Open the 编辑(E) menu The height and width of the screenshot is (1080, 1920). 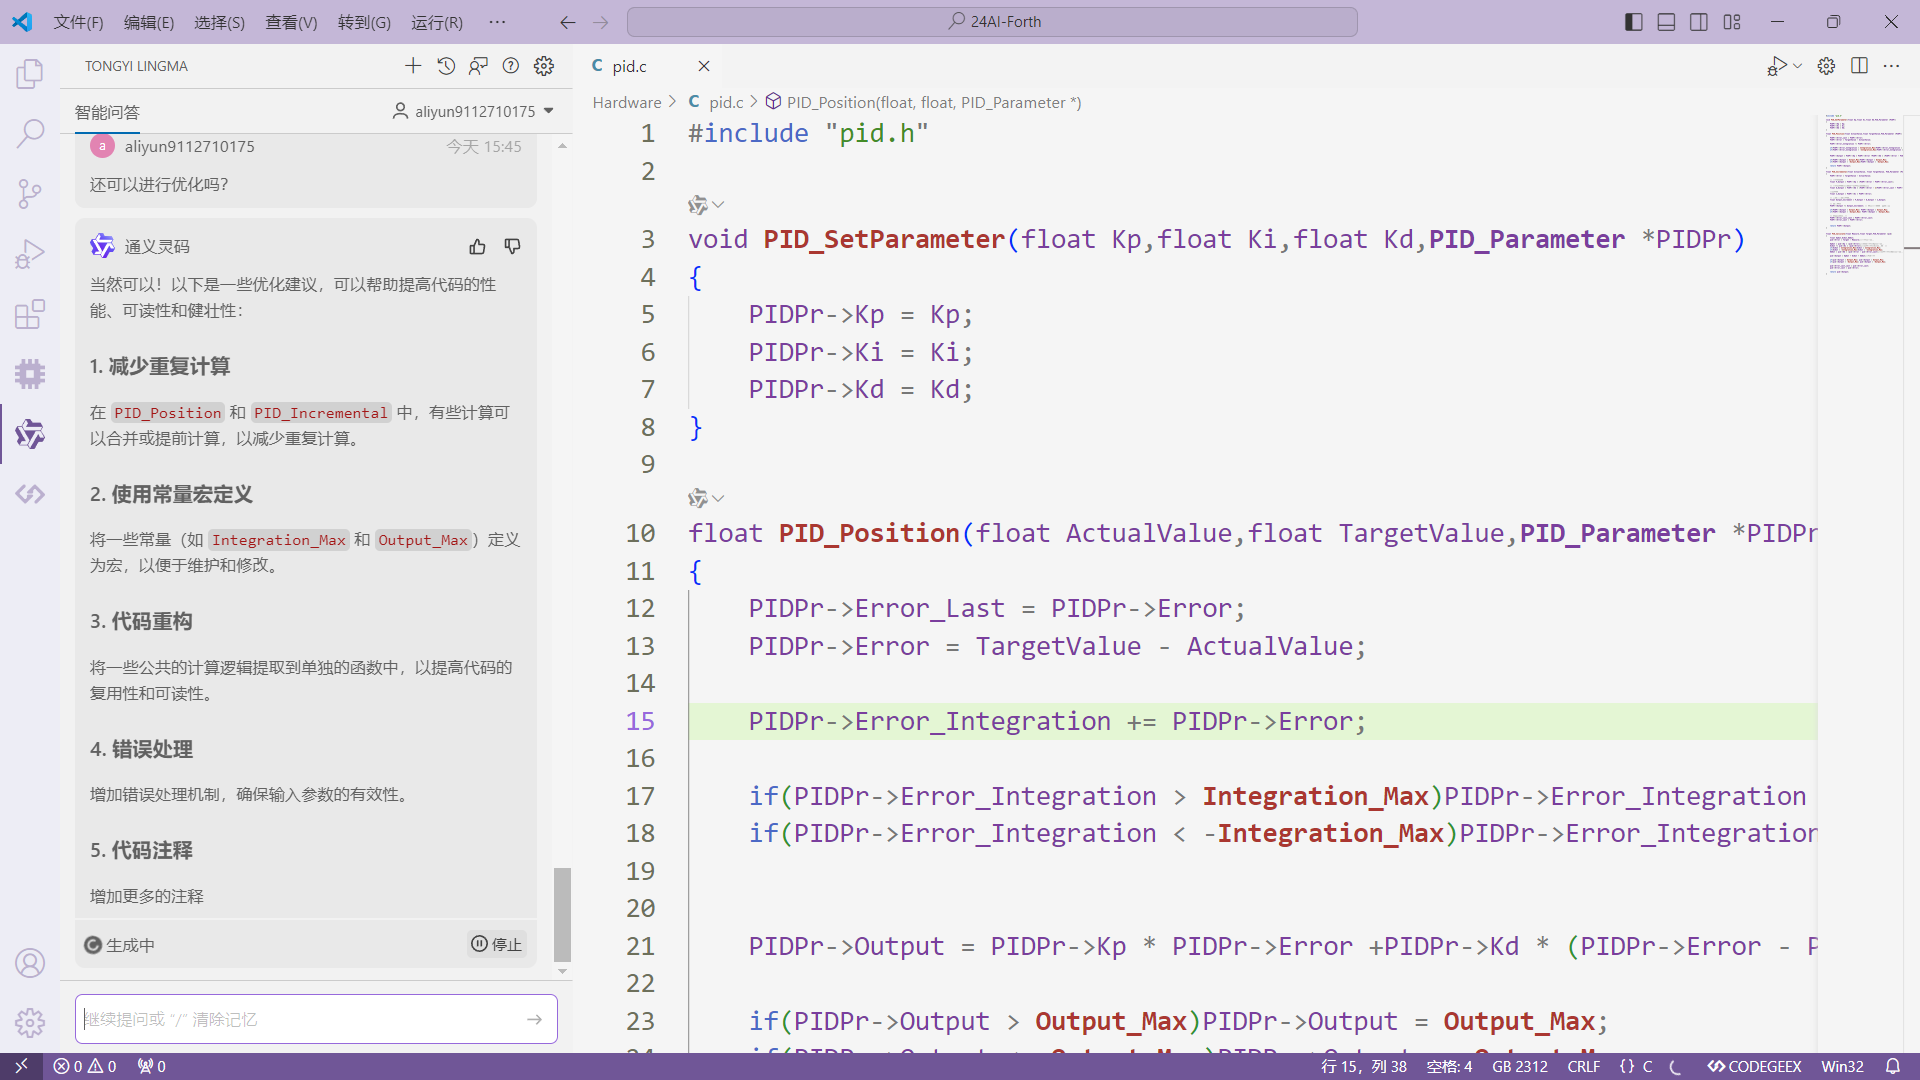[149, 22]
